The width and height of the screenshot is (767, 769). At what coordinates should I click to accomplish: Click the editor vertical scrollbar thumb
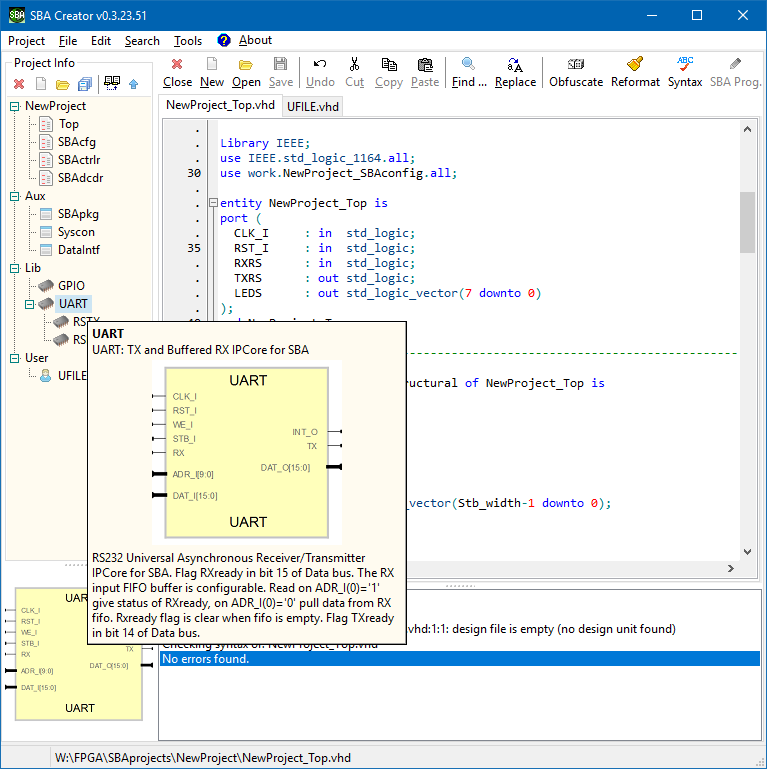click(x=747, y=222)
